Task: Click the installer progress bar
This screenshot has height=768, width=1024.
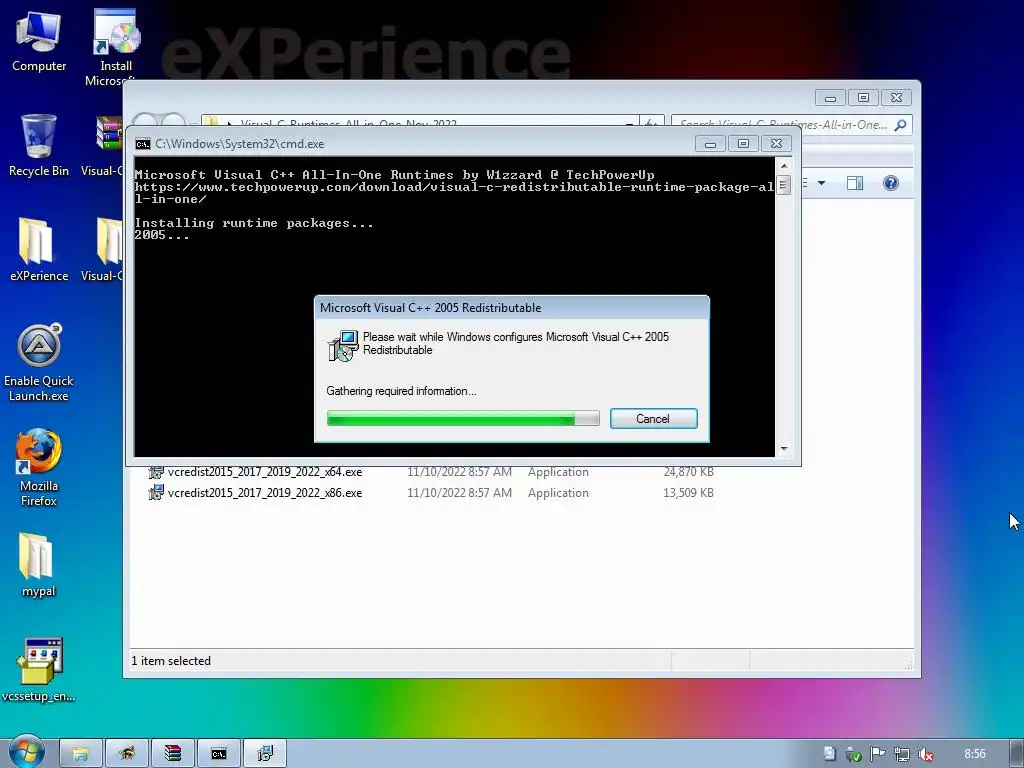Action: (x=463, y=419)
